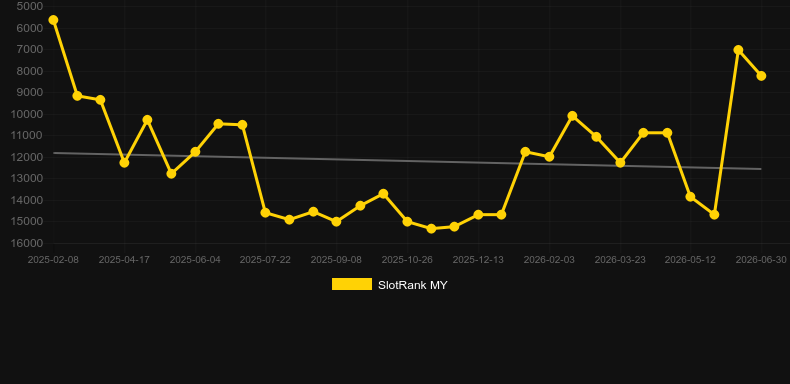Click the 2026-05-12 axis date label
Image resolution: width=790 pixels, height=384 pixels.
(690, 260)
